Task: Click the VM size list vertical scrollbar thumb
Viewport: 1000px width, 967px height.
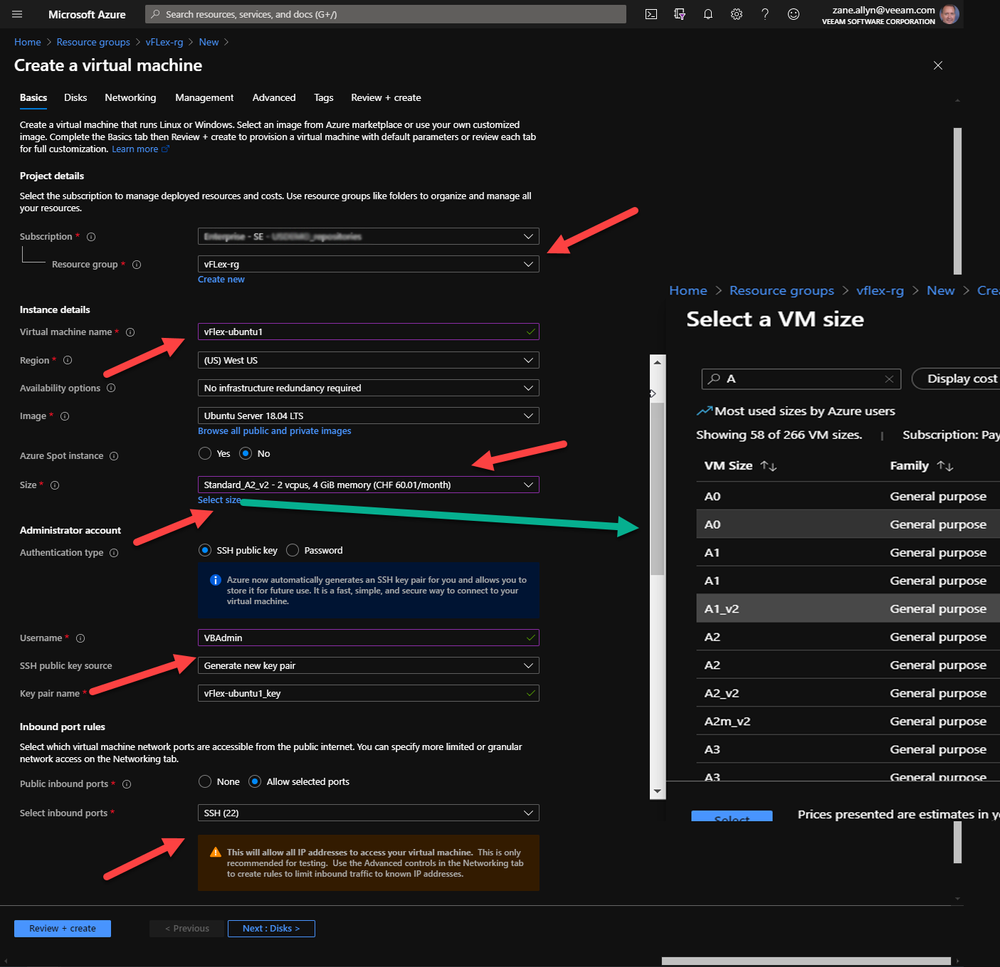Action: click(x=658, y=487)
